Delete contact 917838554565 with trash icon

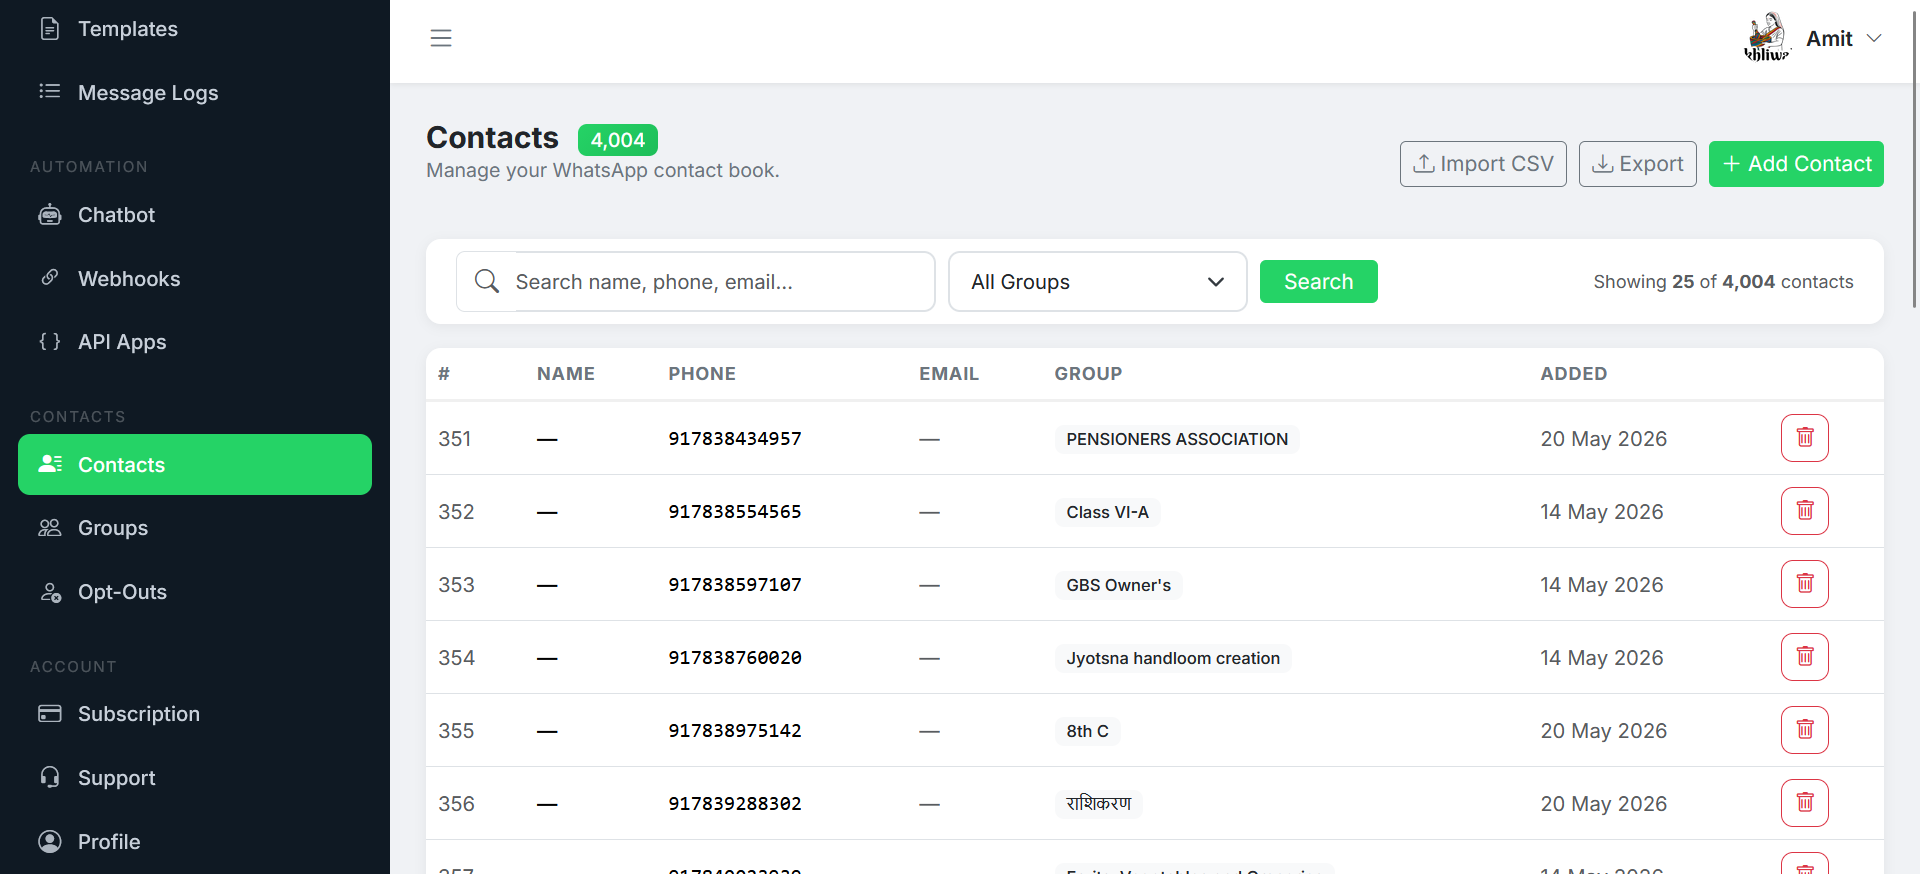[1804, 511]
